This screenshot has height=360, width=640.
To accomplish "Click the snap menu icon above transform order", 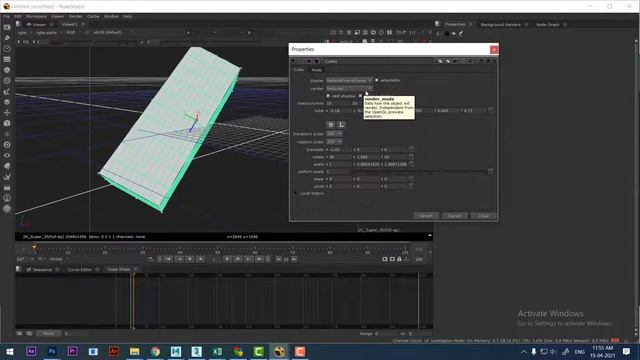I will click(x=341, y=124).
